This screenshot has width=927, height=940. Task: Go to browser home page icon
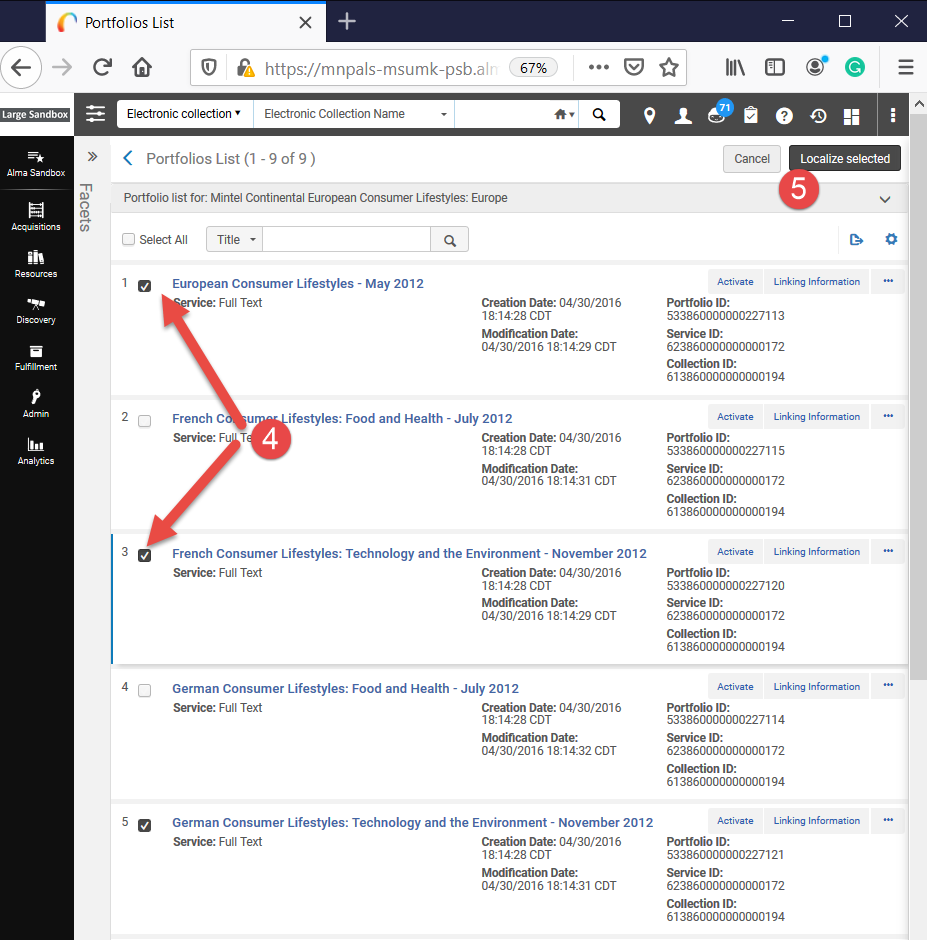click(142, 67)
